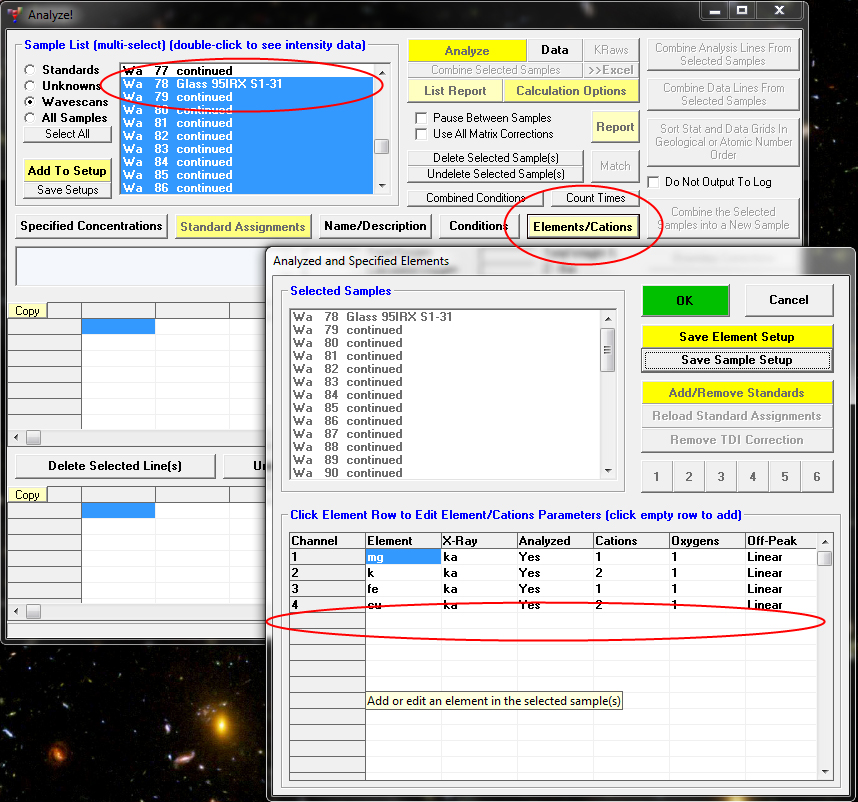Cancel the Analyzed and Specified Elements dialog
The height and width of the screenshot is (802, 858).
tap(788, 300)
